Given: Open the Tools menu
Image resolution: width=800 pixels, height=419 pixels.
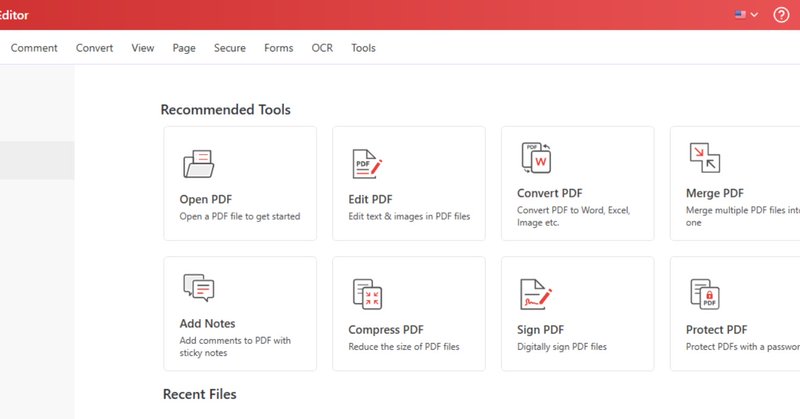Looking at the screenshot, I should [x=363, y=48].
